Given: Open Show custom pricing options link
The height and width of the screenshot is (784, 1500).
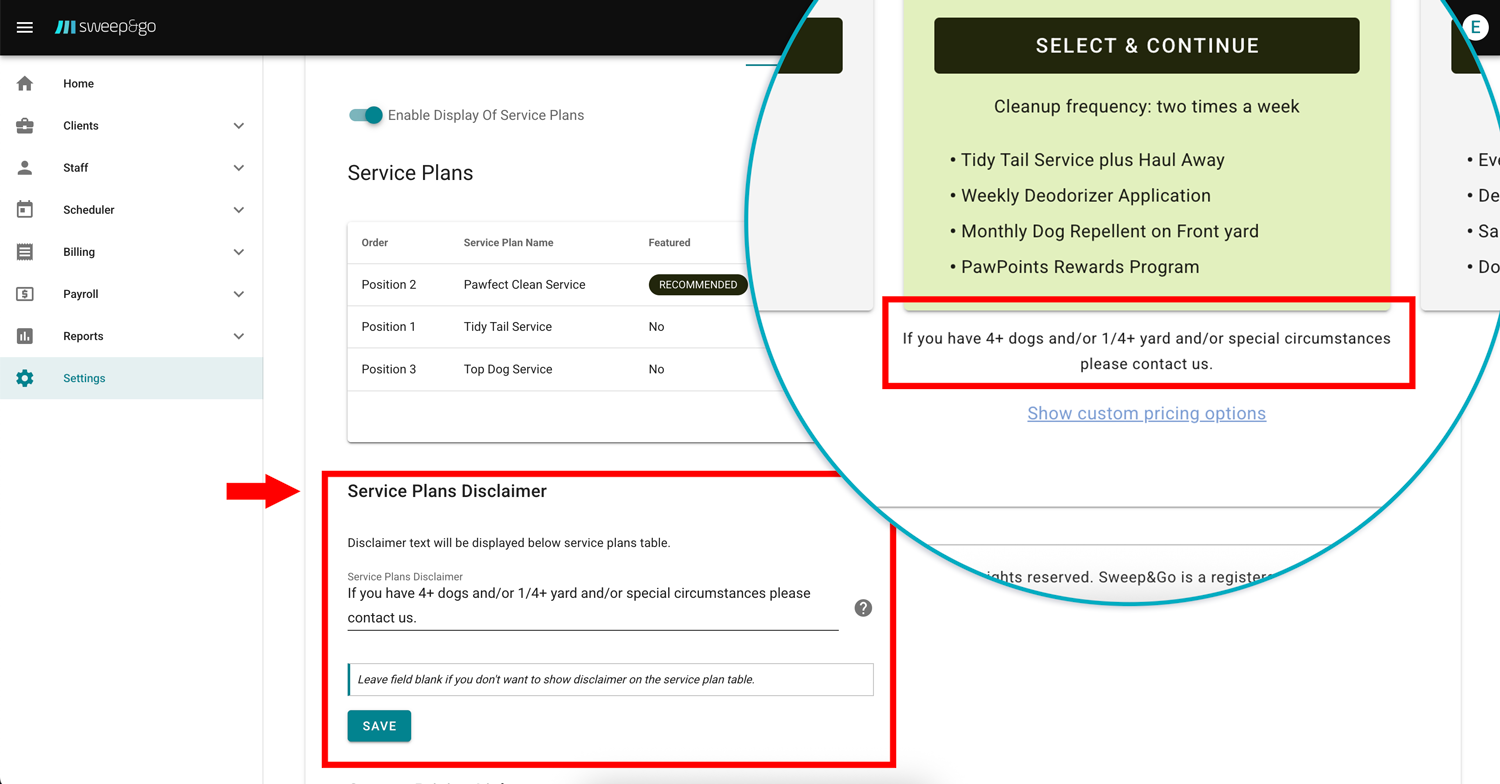Looking at the screenshot, I should tap(1146, 413).
